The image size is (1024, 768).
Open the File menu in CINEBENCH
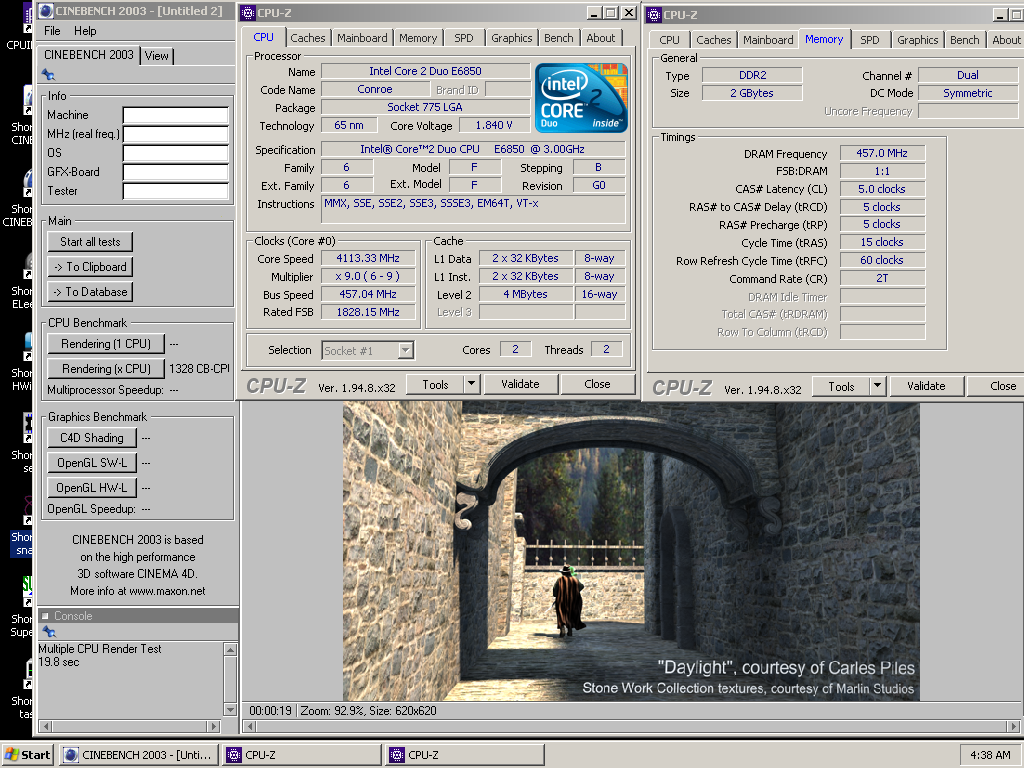click(52, 31)
